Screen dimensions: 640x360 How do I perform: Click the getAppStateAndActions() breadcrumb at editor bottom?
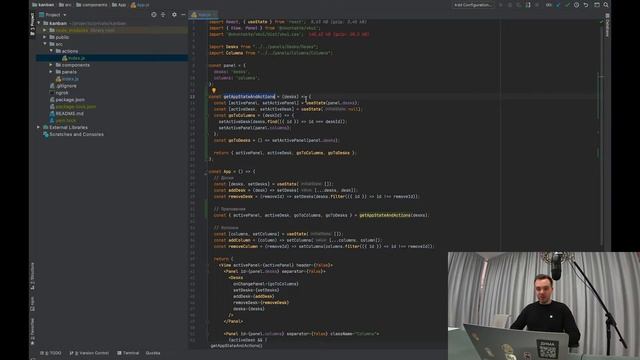pyautogui.click(x=236, y=346)
